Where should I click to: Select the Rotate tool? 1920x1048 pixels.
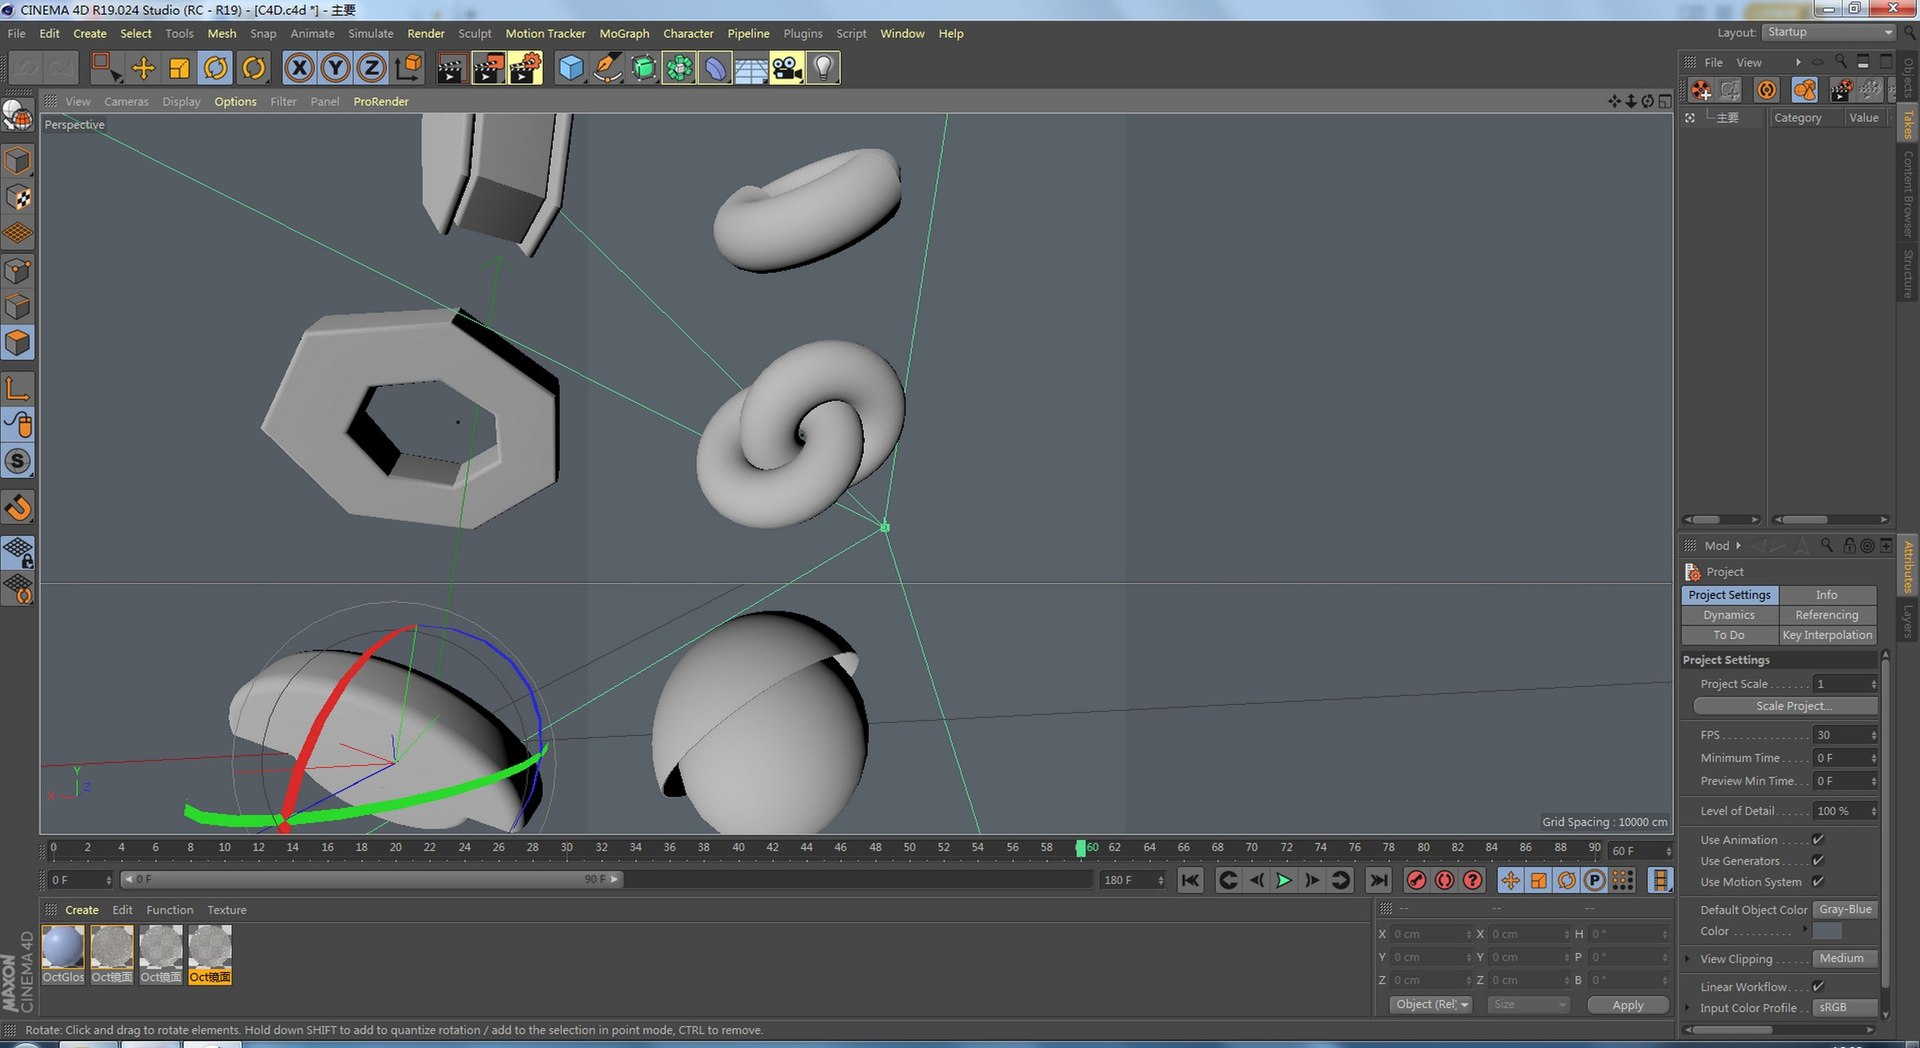[x=215, y=68]
